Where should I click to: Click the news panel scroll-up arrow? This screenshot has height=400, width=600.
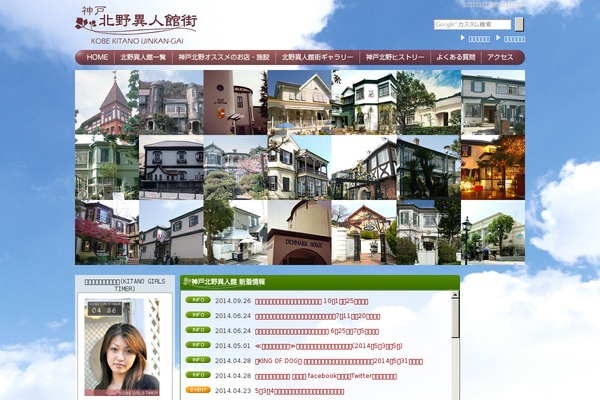pyautogui.click(x=455, y=295)
